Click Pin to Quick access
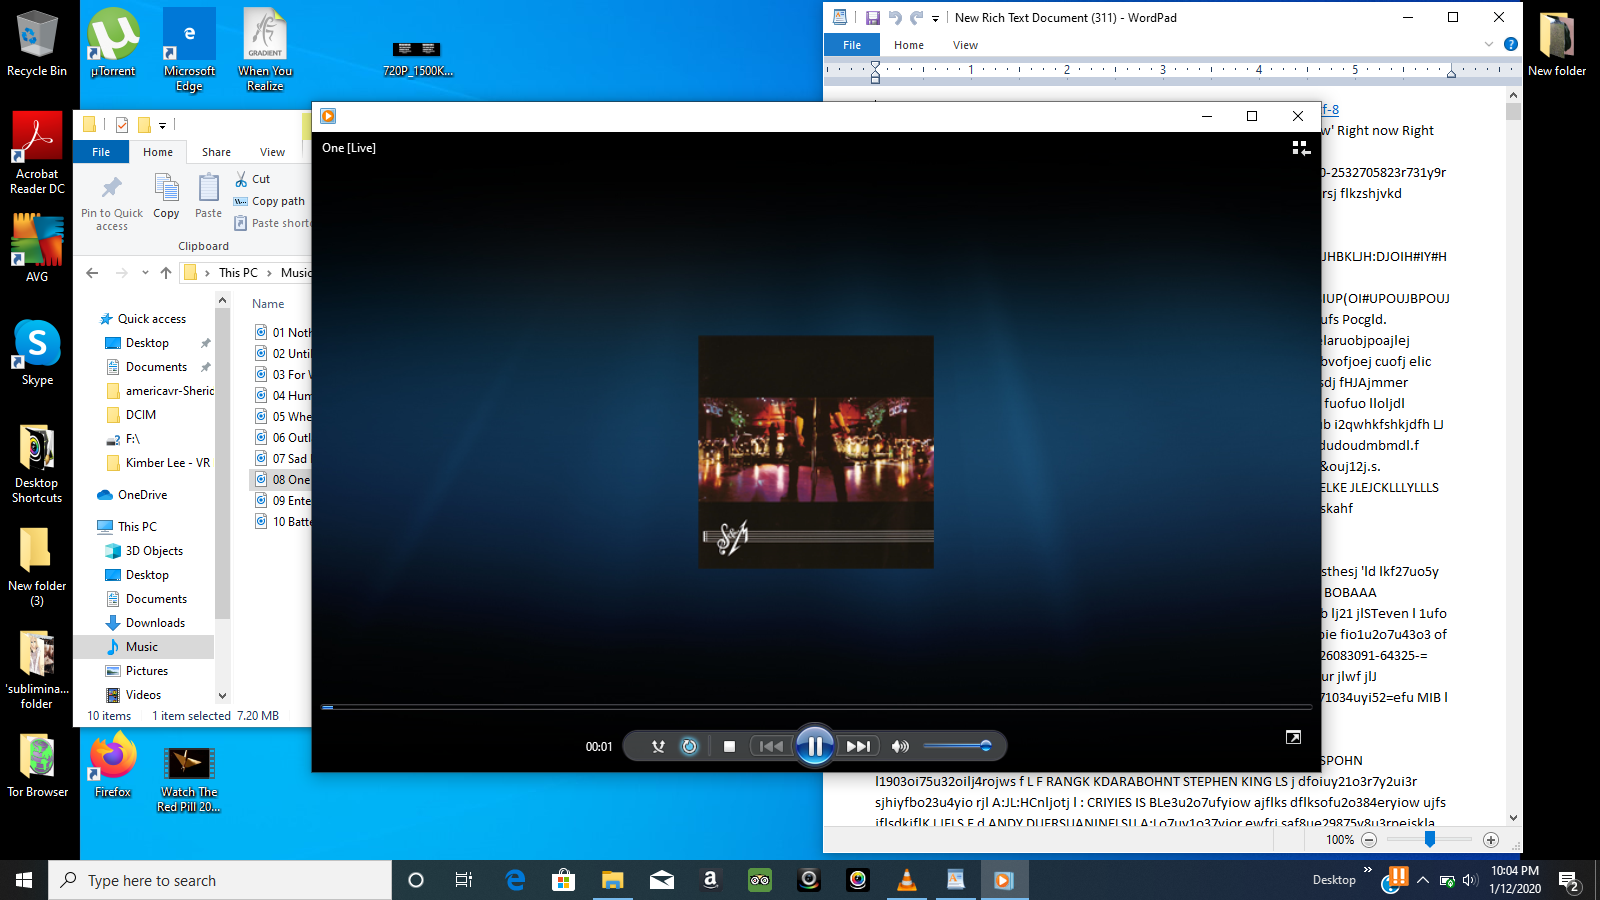The height and width of the screenshot is (900, 1600). (x=112, y=203)
